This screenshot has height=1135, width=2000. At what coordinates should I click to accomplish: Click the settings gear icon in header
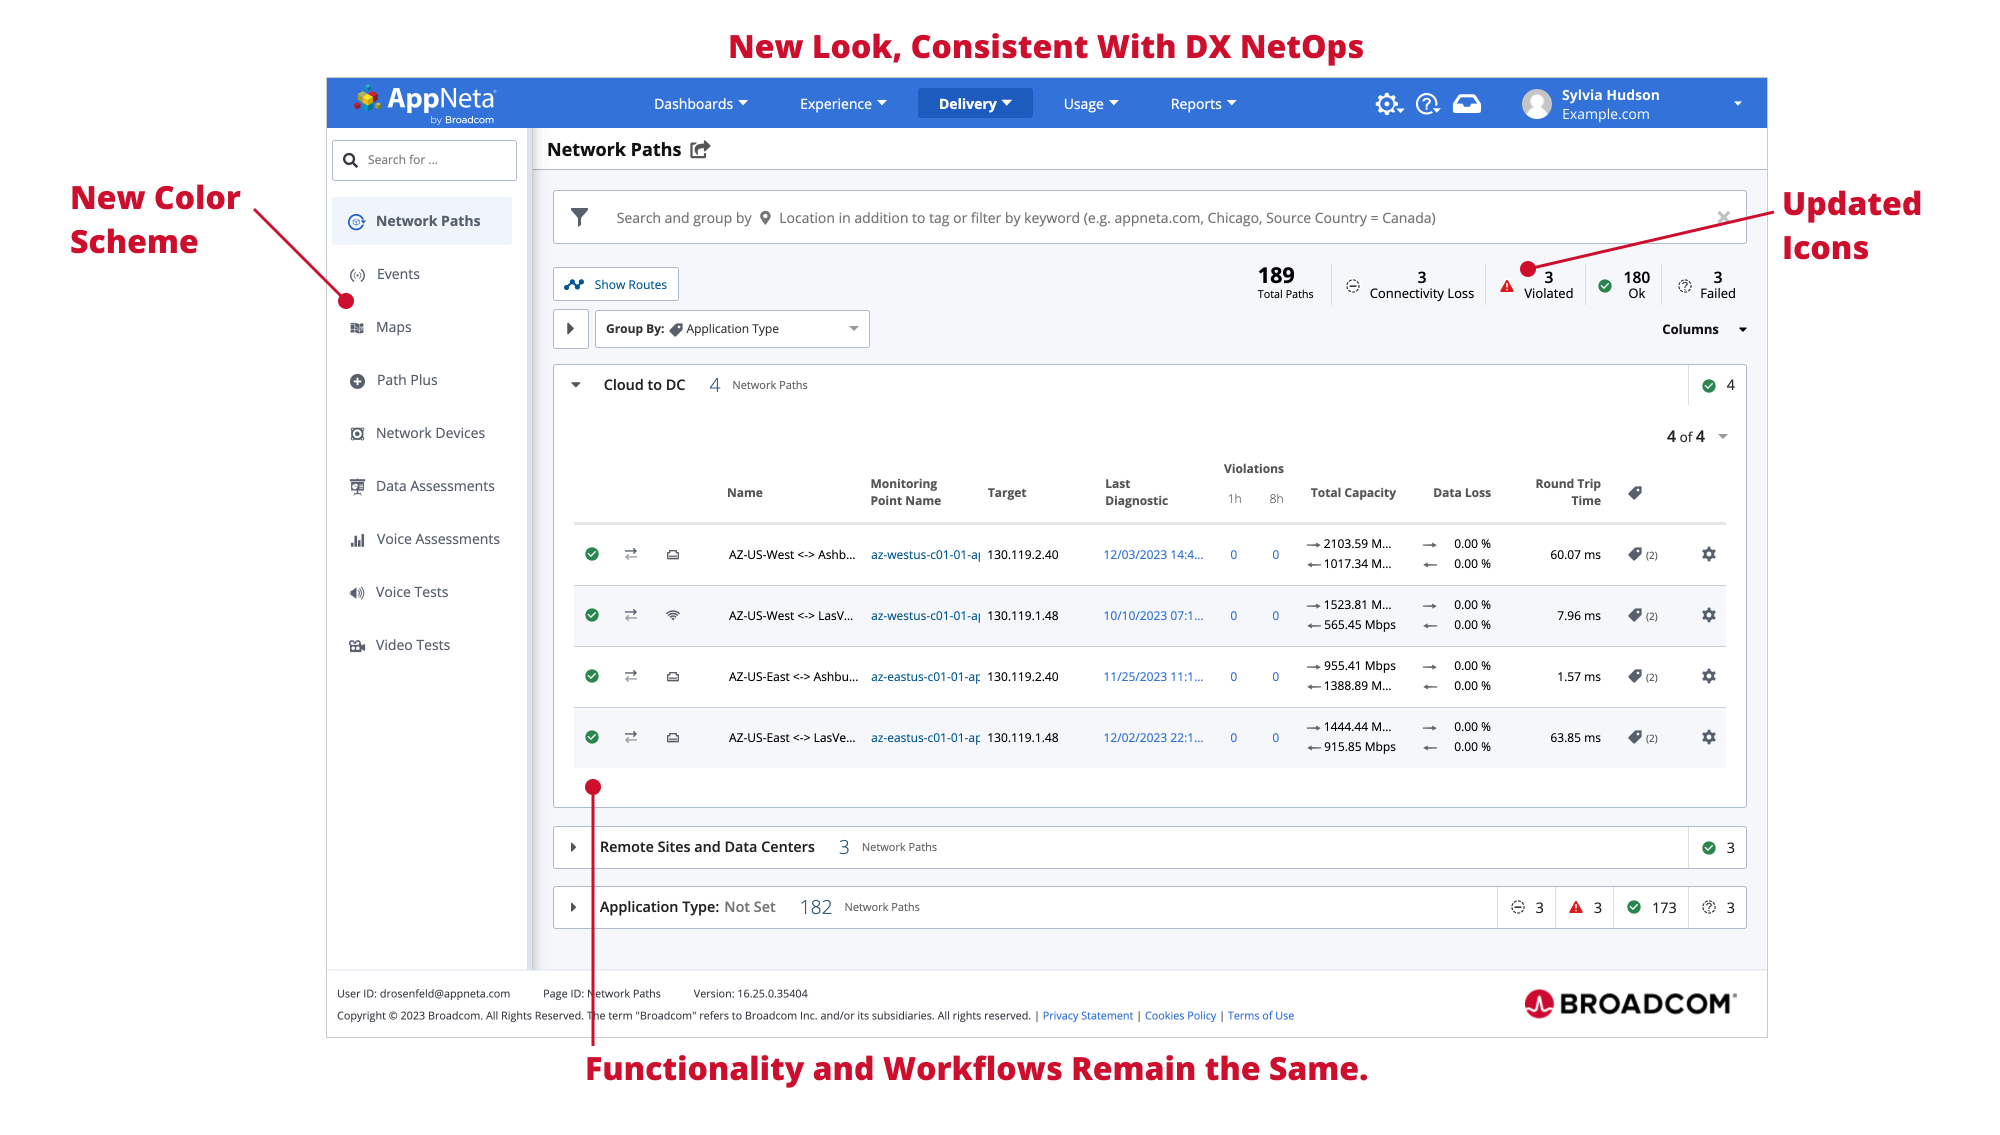1387,104
